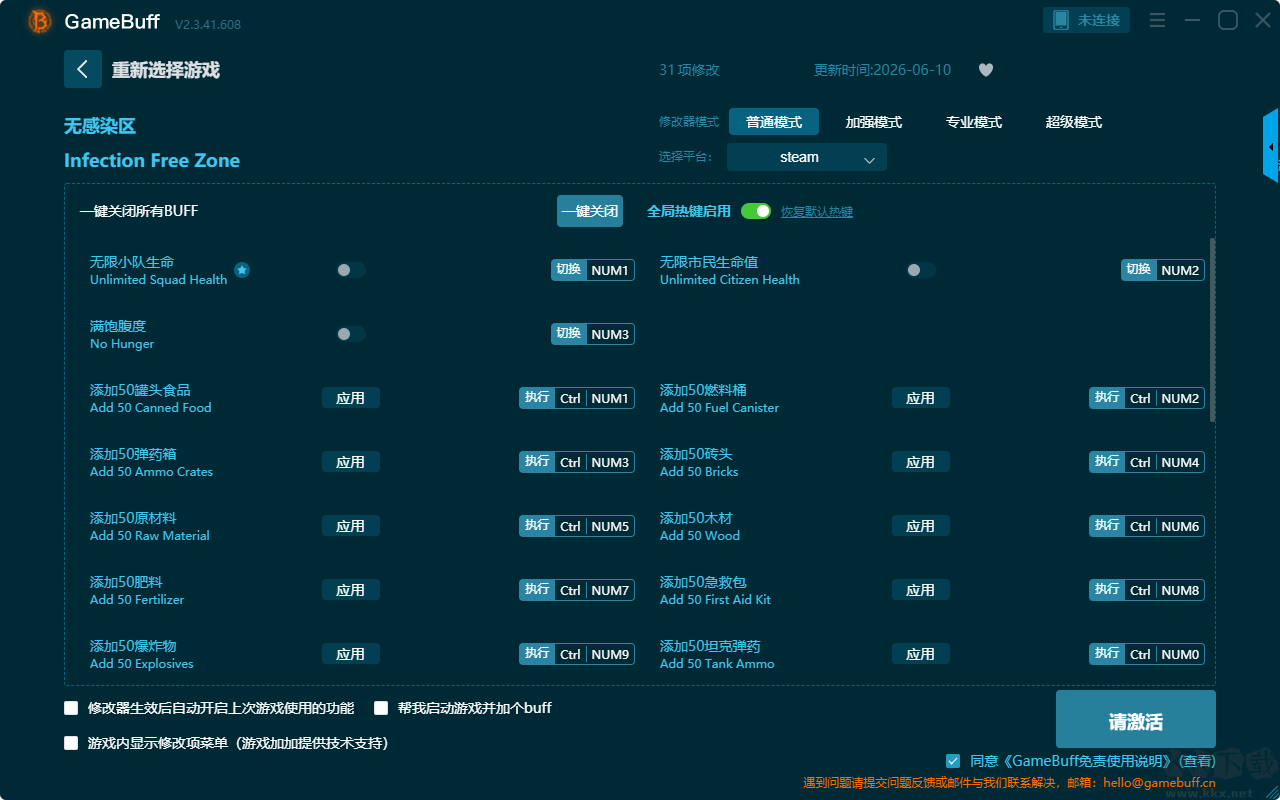Click 重新选择游戏 header text
Image resolution: width=1280 pixels, height=800 pixels.
(166, 70)
